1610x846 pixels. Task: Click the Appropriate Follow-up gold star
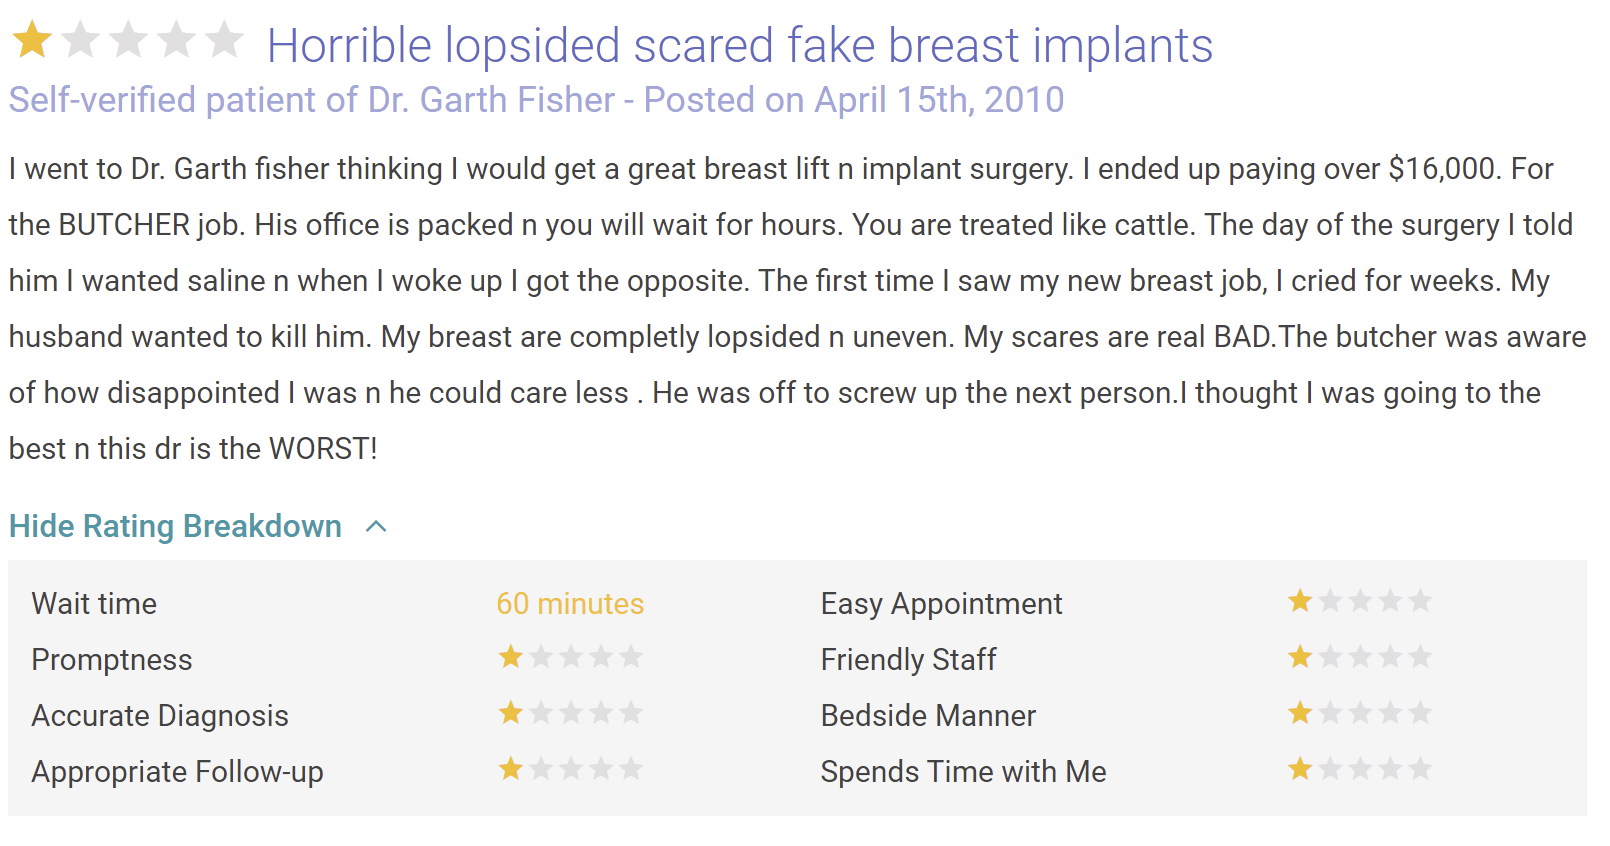(x=511, y=769)
